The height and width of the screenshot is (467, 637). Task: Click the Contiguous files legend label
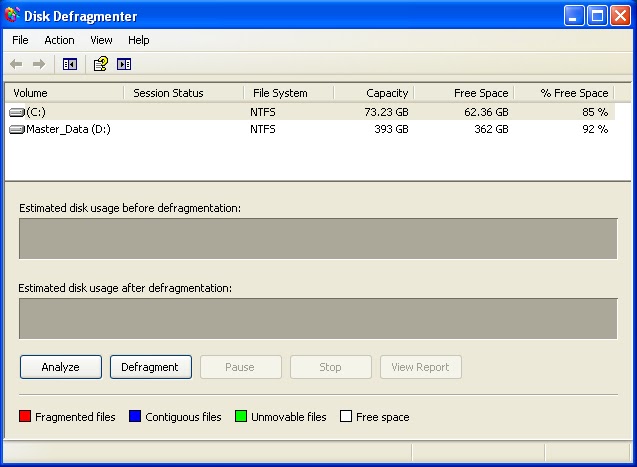183,417
